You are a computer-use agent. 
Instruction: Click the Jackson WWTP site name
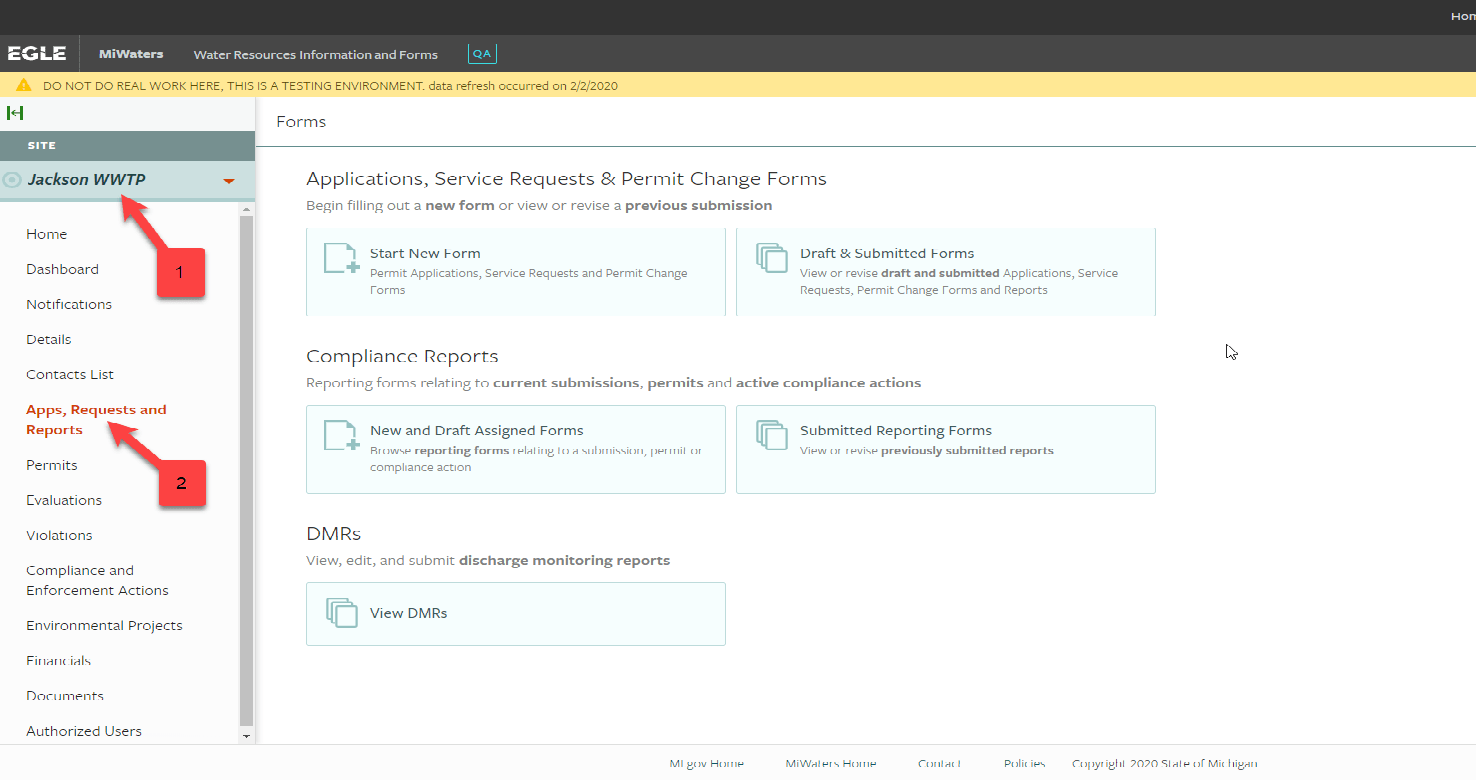click(87, 180)
